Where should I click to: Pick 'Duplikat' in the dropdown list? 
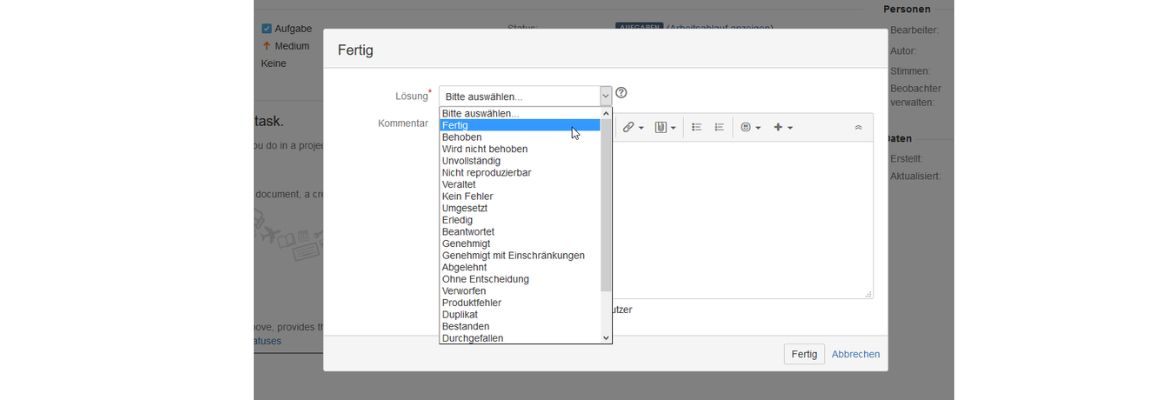point(461,315)
